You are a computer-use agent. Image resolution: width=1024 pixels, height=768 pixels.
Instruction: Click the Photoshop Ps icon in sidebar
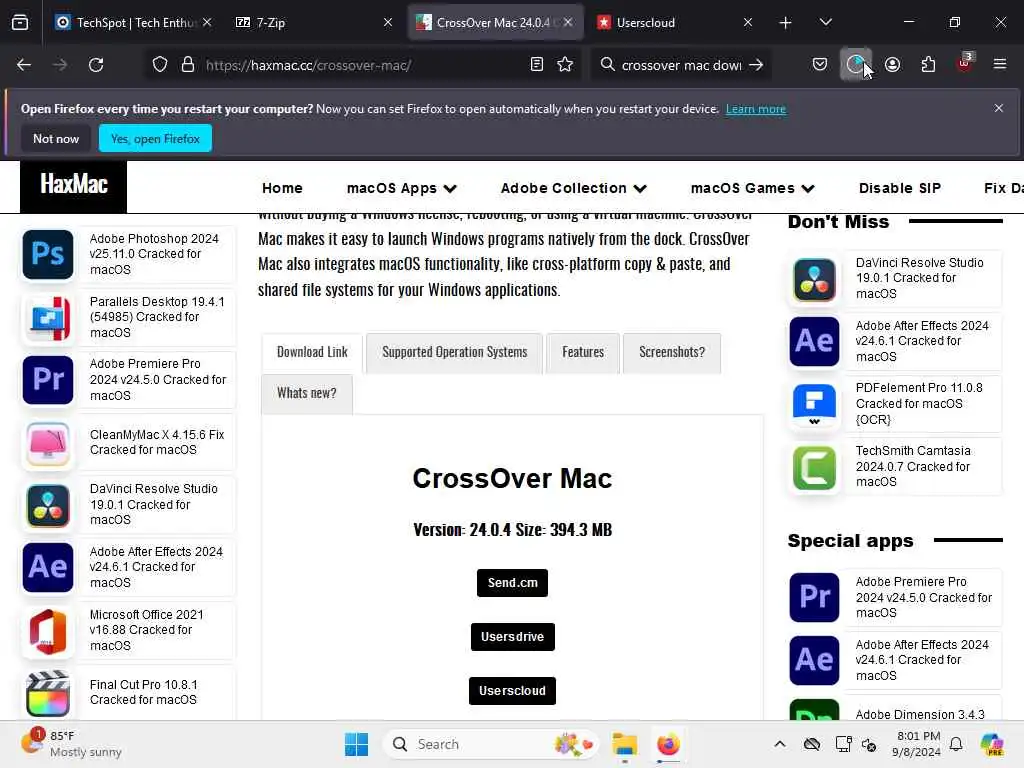tap(48, 254)
